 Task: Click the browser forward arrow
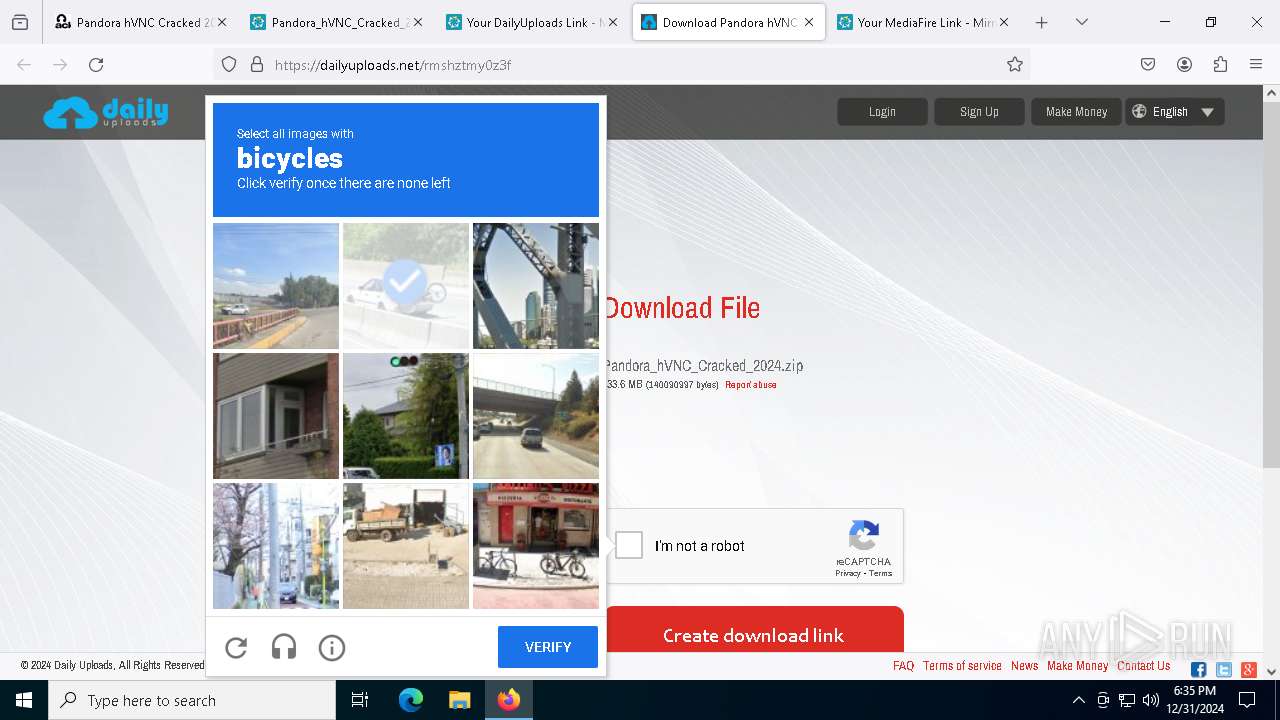(60, 64)
